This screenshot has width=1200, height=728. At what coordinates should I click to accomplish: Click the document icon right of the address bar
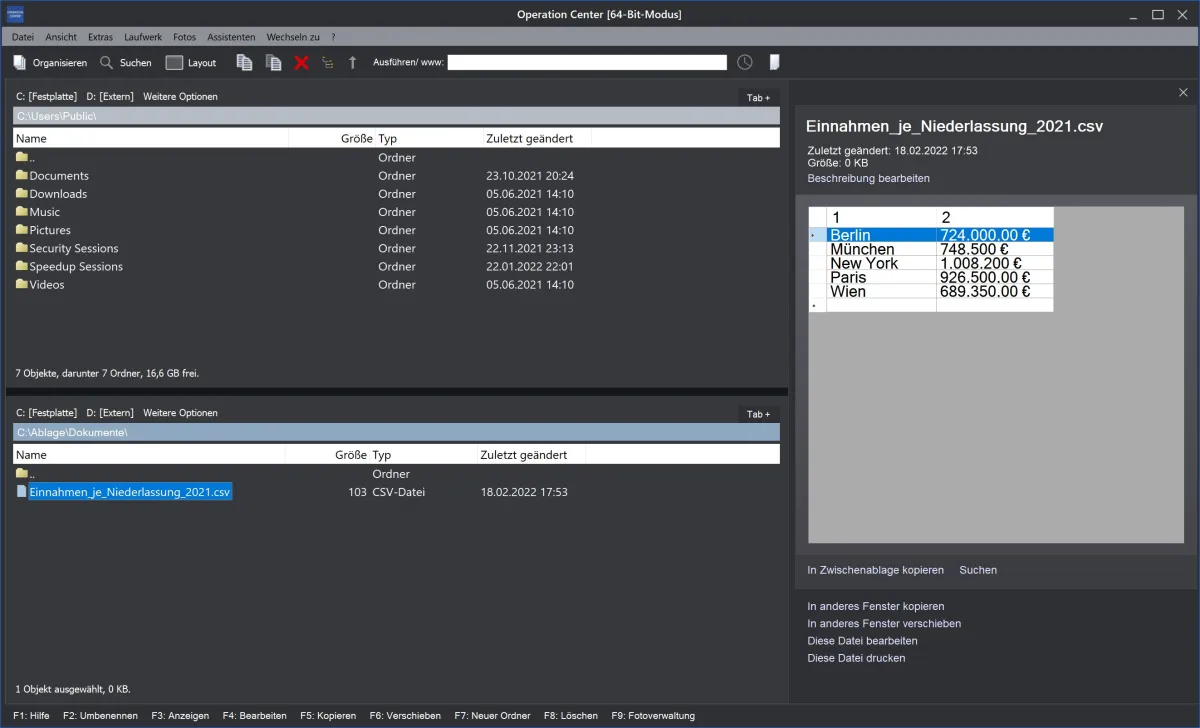pyautogui.click(x=773, y=61)
